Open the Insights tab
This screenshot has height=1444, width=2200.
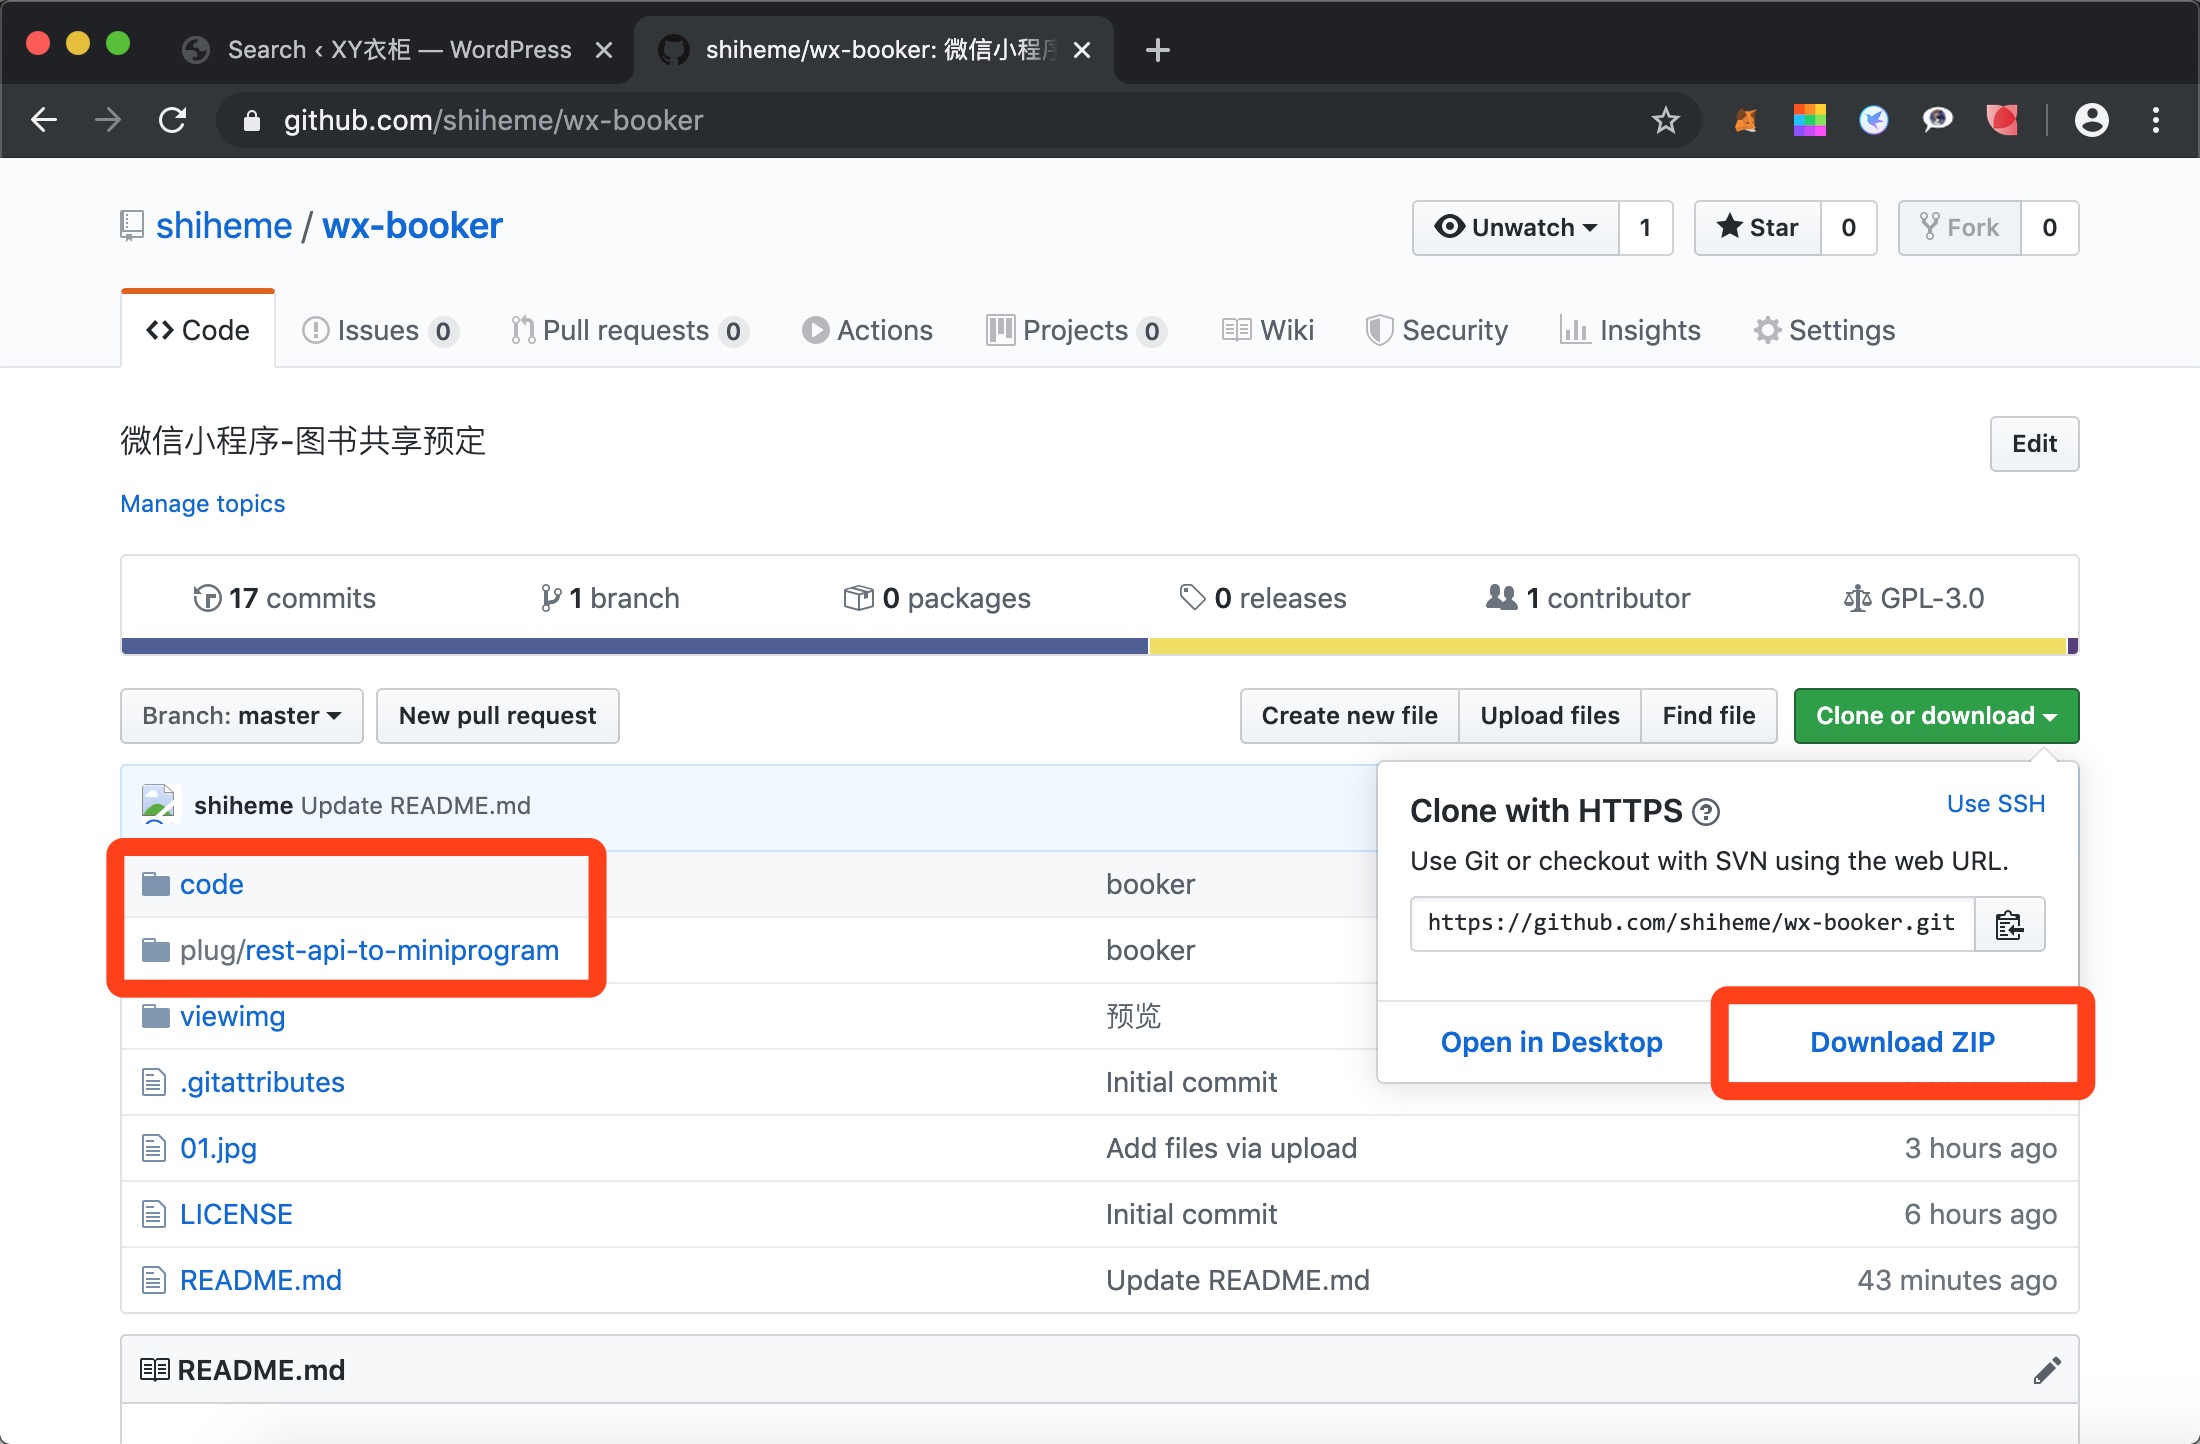click(1630, 331)
